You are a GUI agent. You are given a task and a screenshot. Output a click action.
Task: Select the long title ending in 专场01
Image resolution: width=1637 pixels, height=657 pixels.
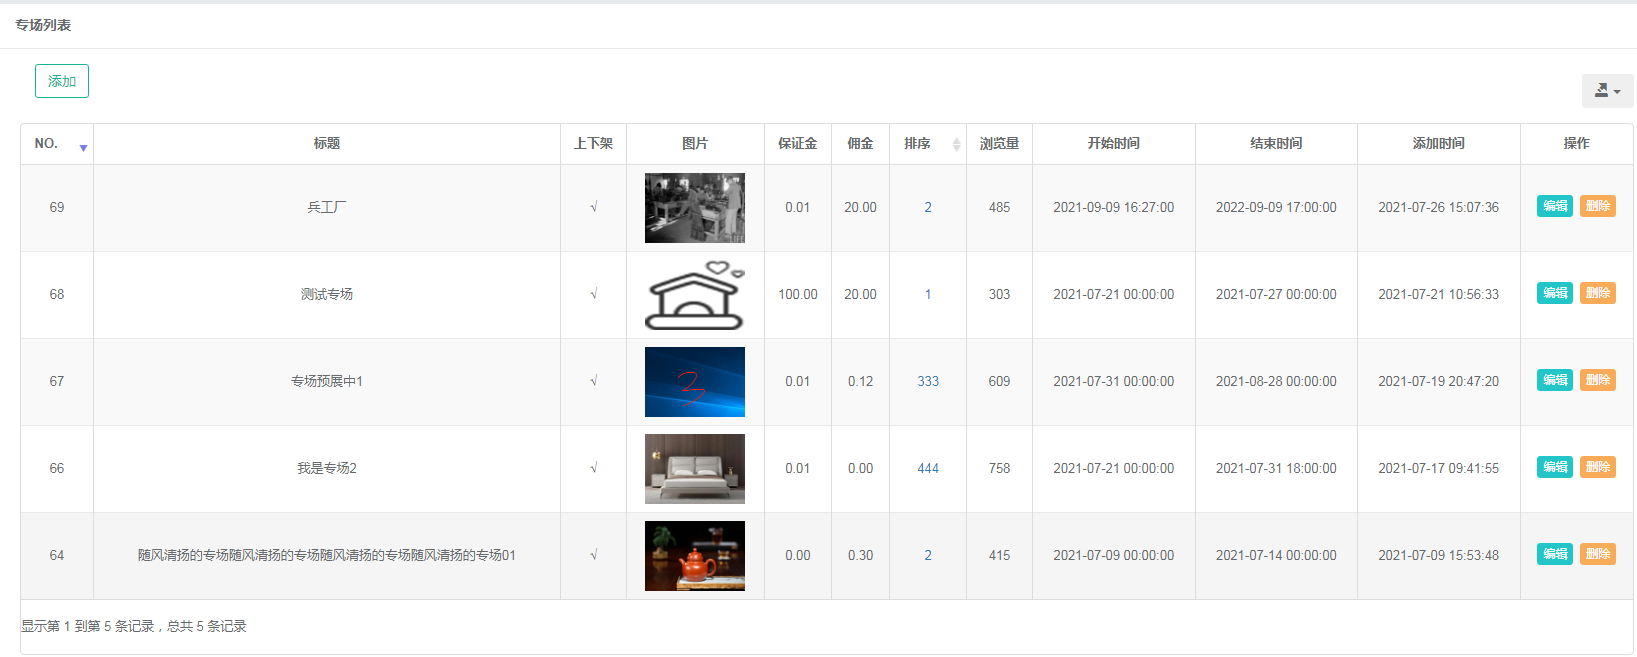327,556
